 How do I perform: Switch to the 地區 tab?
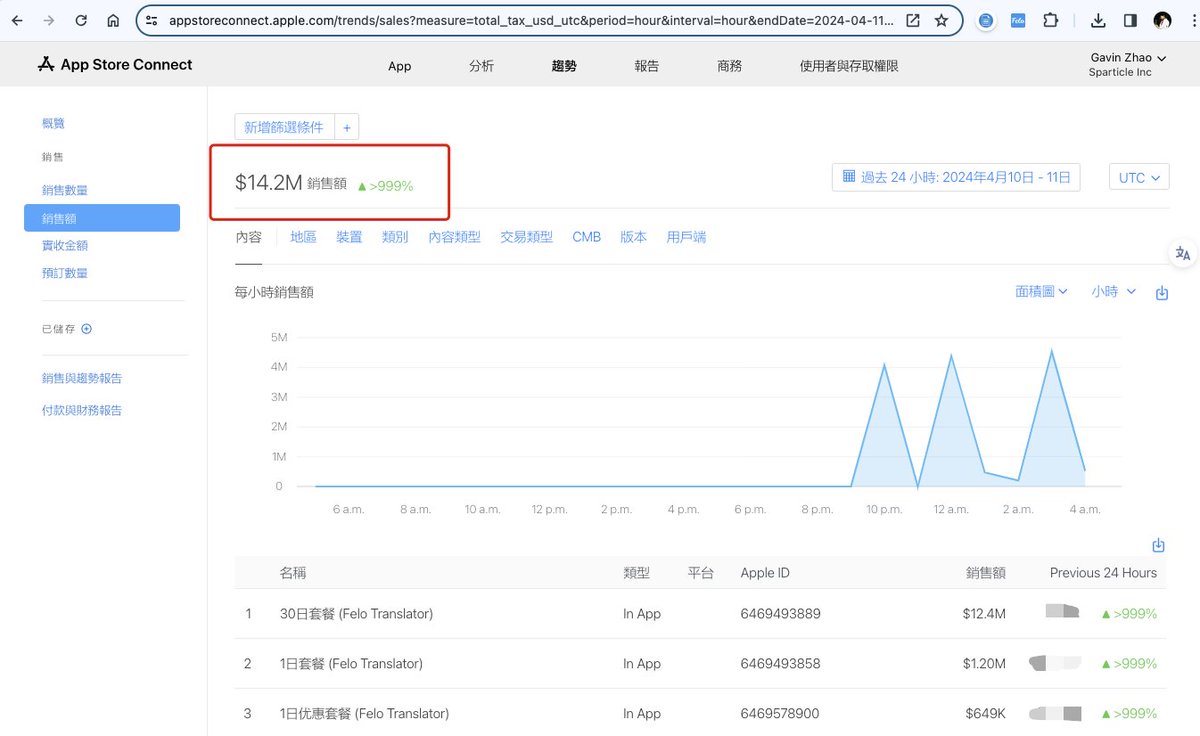(303, 237)
